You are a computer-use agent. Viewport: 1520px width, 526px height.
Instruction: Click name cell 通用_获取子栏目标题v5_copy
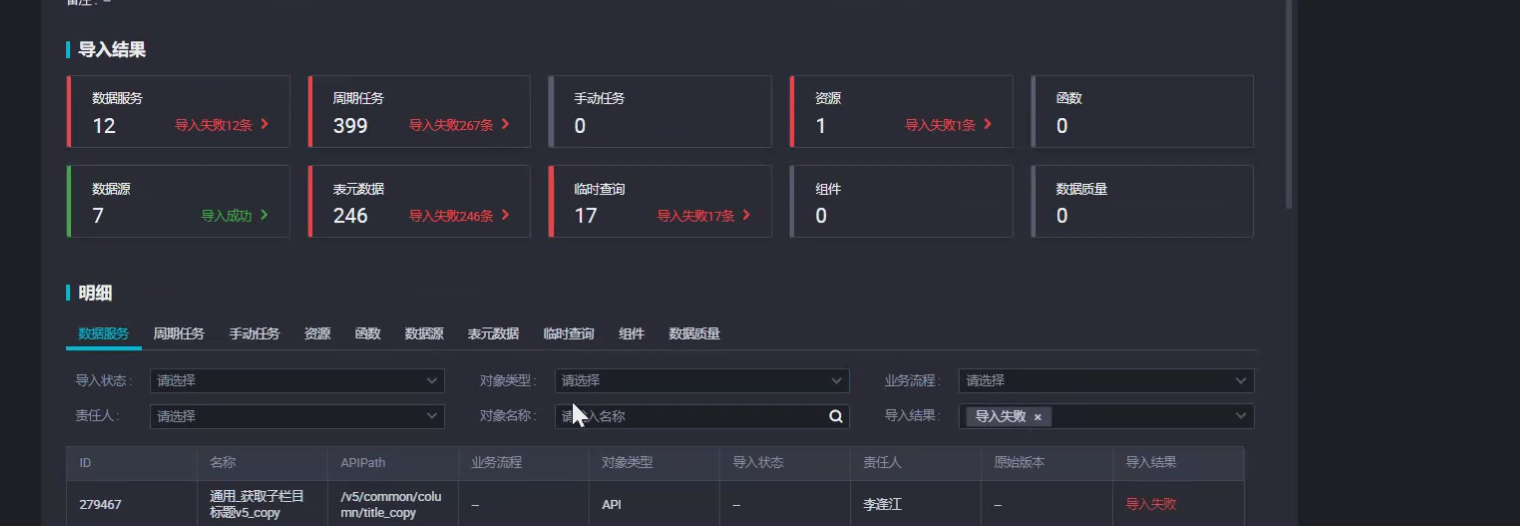pyautogui.click(x=257, y=505)
